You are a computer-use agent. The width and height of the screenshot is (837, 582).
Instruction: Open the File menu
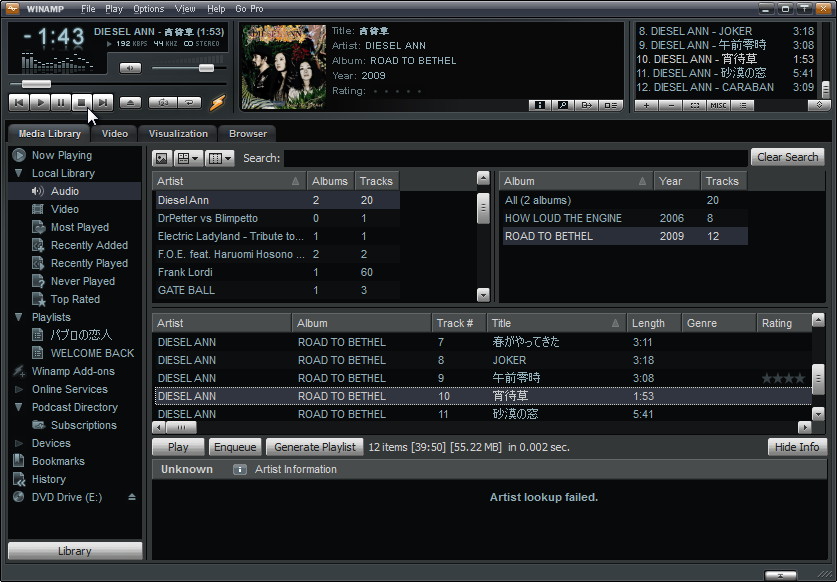coord(88,9)
